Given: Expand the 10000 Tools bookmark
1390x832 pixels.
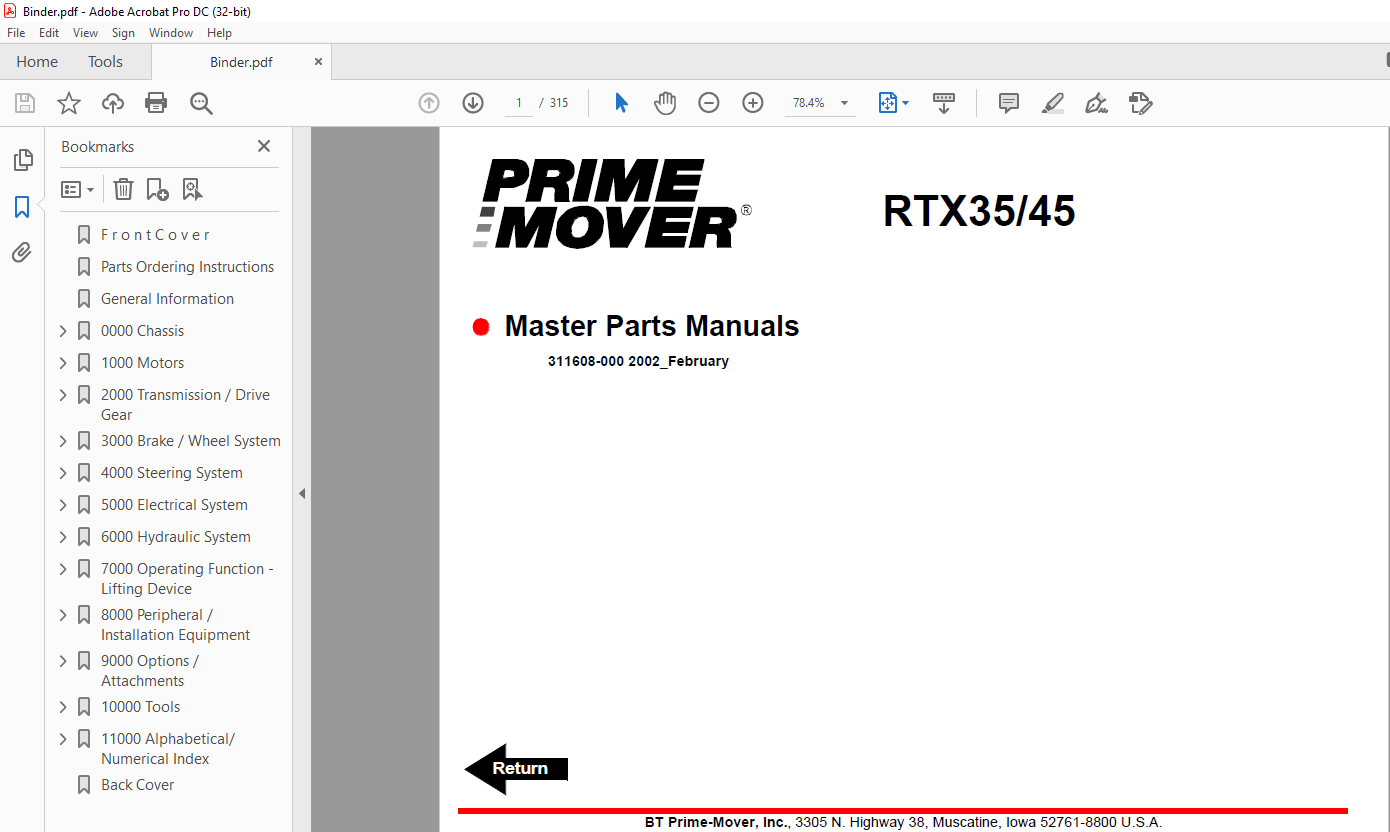Looking at the screenshot, I should 63,707.
